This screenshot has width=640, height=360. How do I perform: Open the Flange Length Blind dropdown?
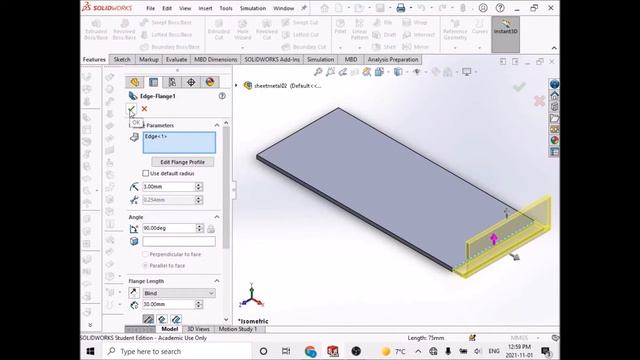pos(179,293)
